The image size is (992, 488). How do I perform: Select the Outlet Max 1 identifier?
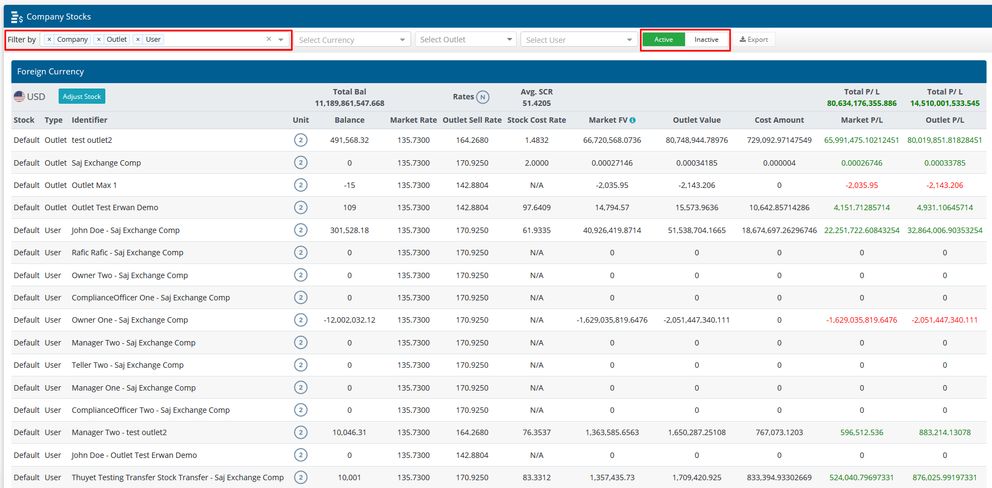[94, 185]
